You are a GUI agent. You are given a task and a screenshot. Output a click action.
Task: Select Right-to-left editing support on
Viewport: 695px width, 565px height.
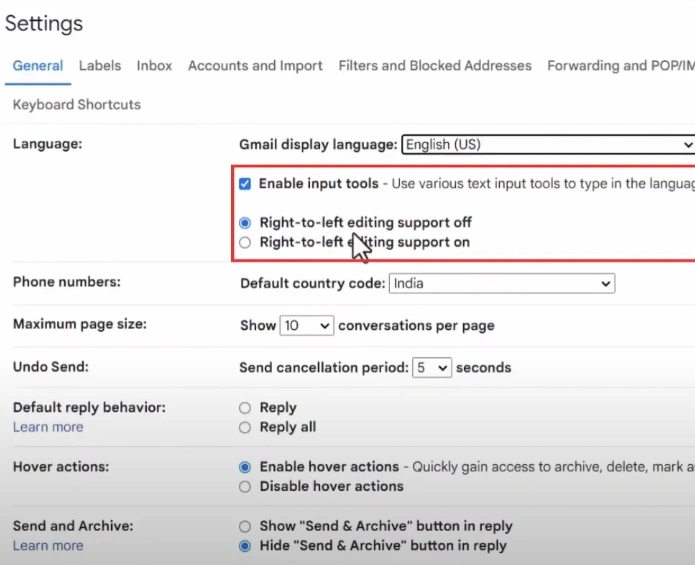point(245,242)
